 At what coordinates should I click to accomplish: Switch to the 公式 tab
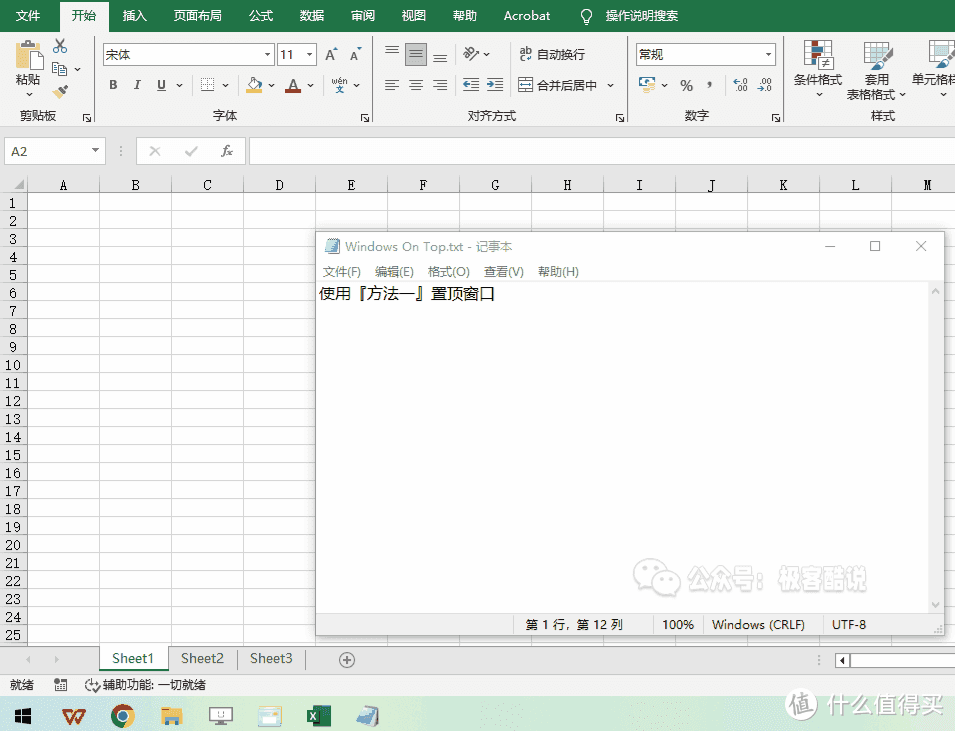click(x=261, y=16)
